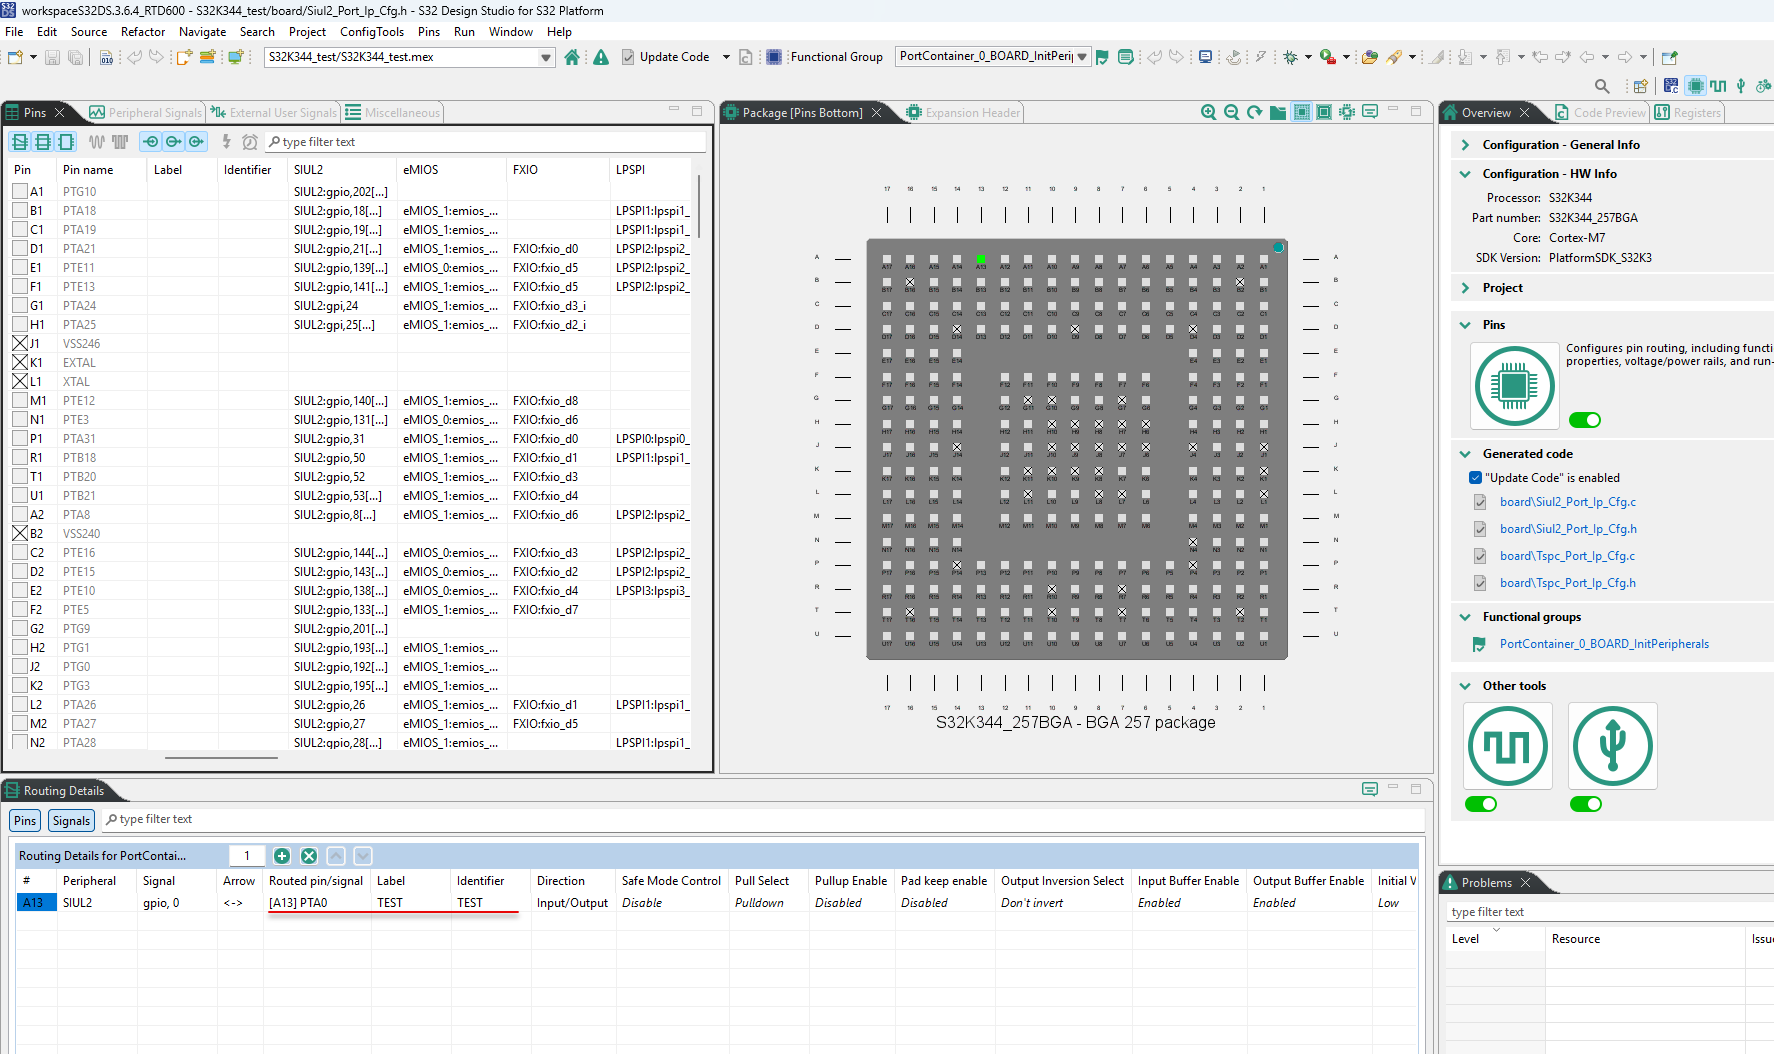Viewport: 1774px width, 1054px height.
Task: Click the Pins button in Routing Details
Action: (25, 821)
